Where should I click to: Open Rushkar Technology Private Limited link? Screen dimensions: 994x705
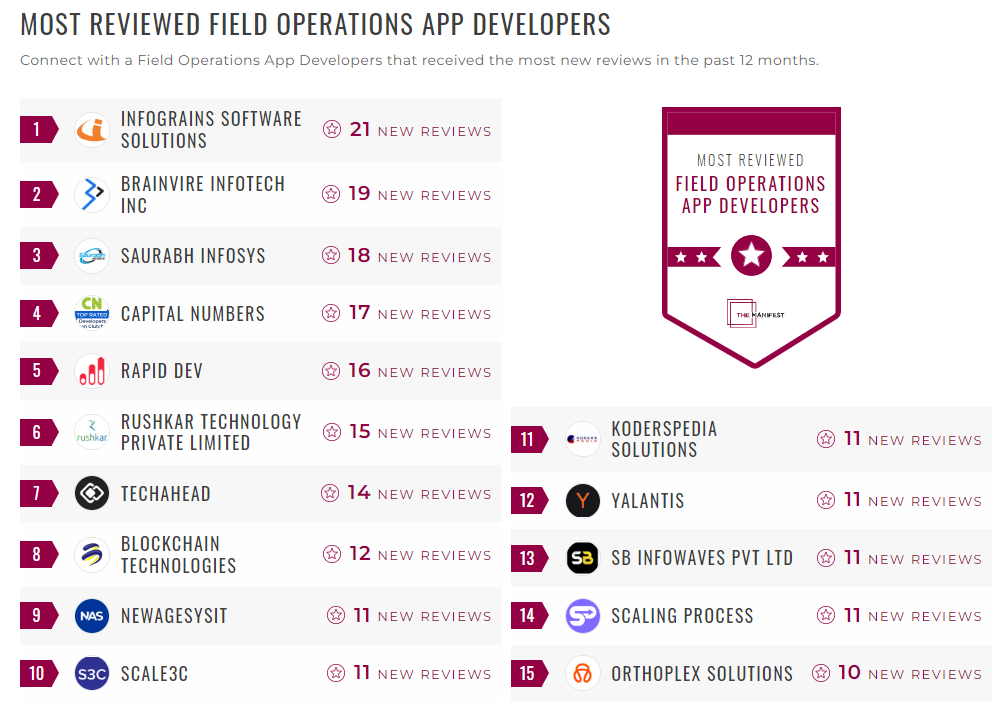pos(210,432)
